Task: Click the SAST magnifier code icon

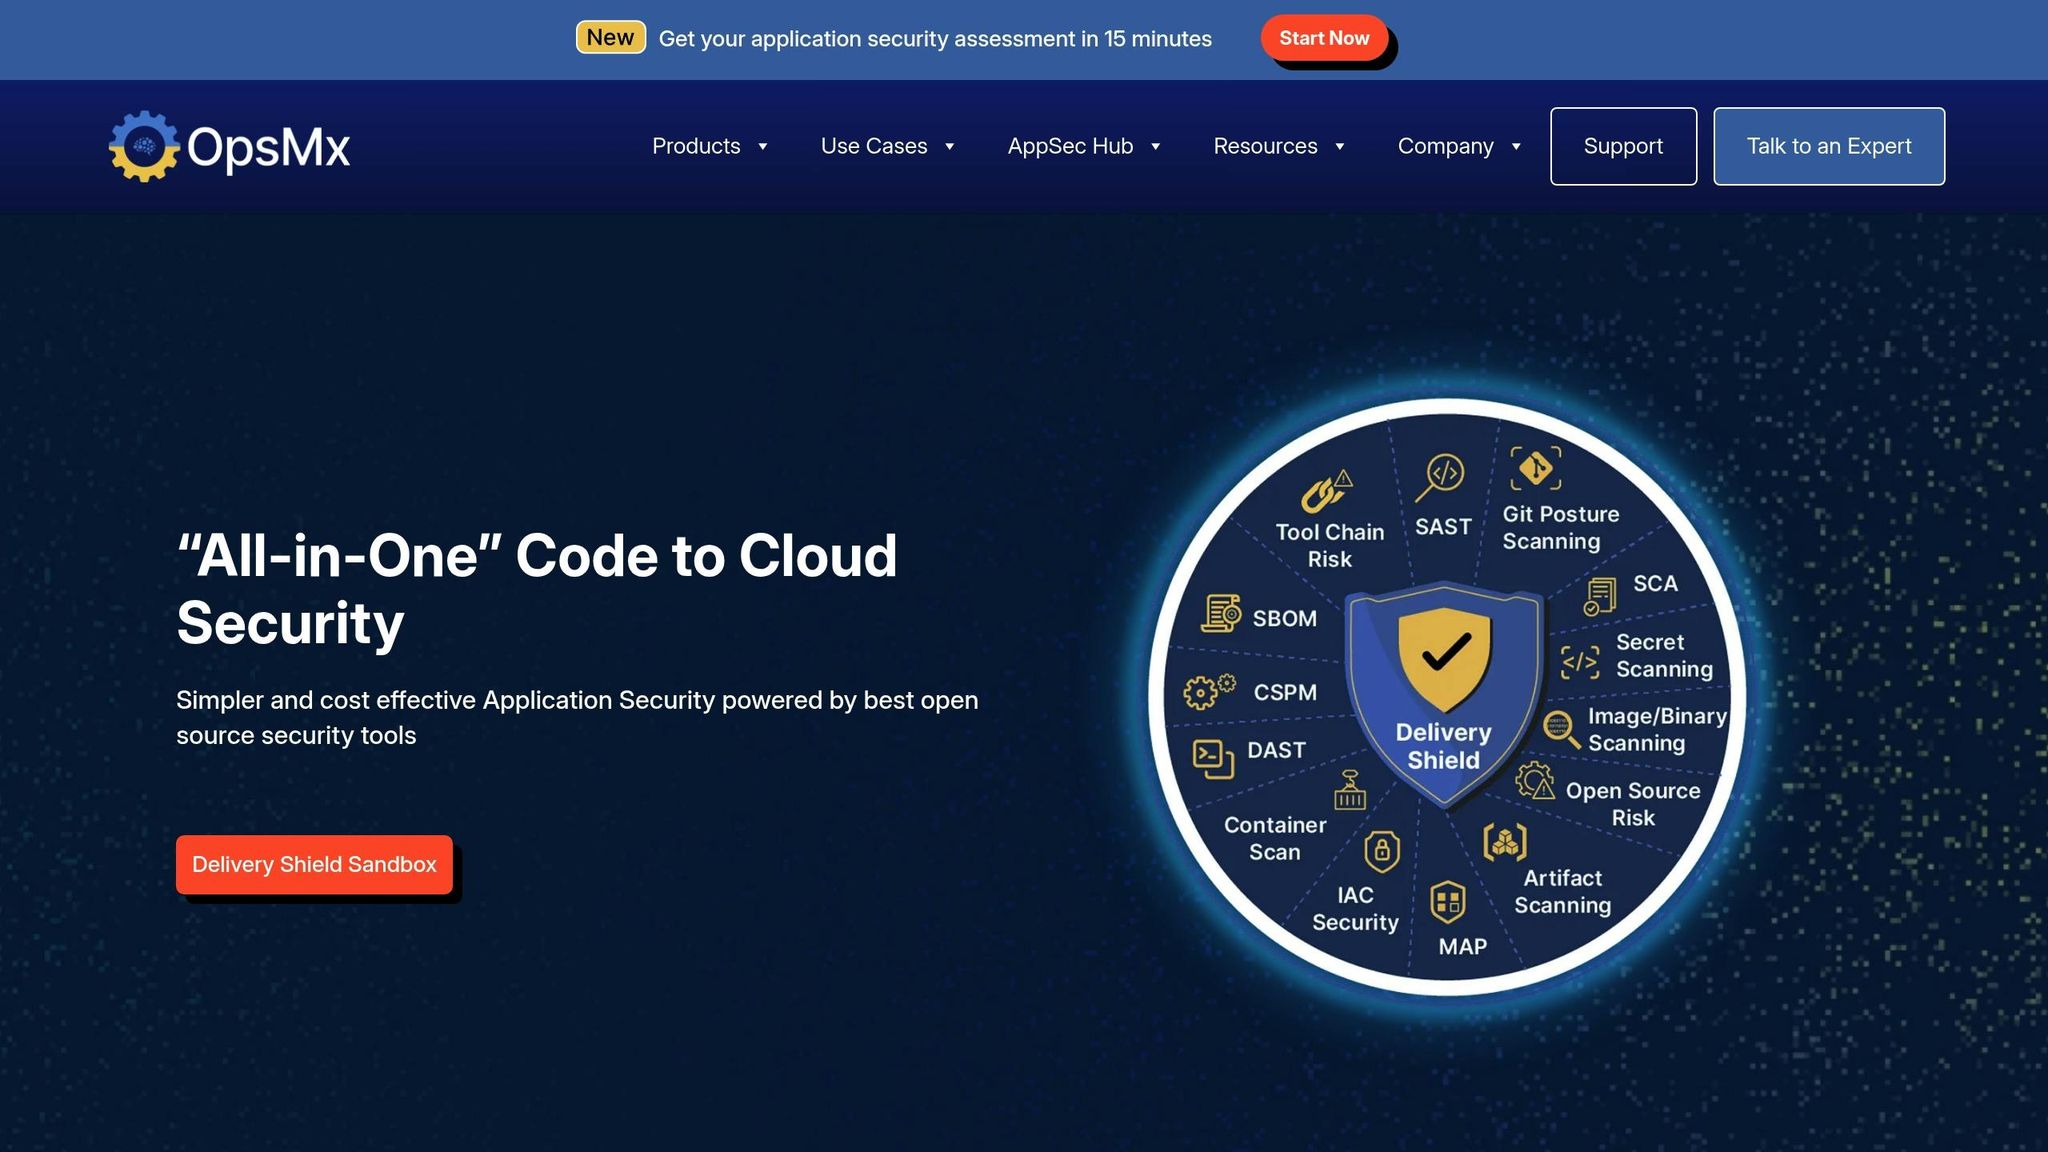Action: (1440, 478)
